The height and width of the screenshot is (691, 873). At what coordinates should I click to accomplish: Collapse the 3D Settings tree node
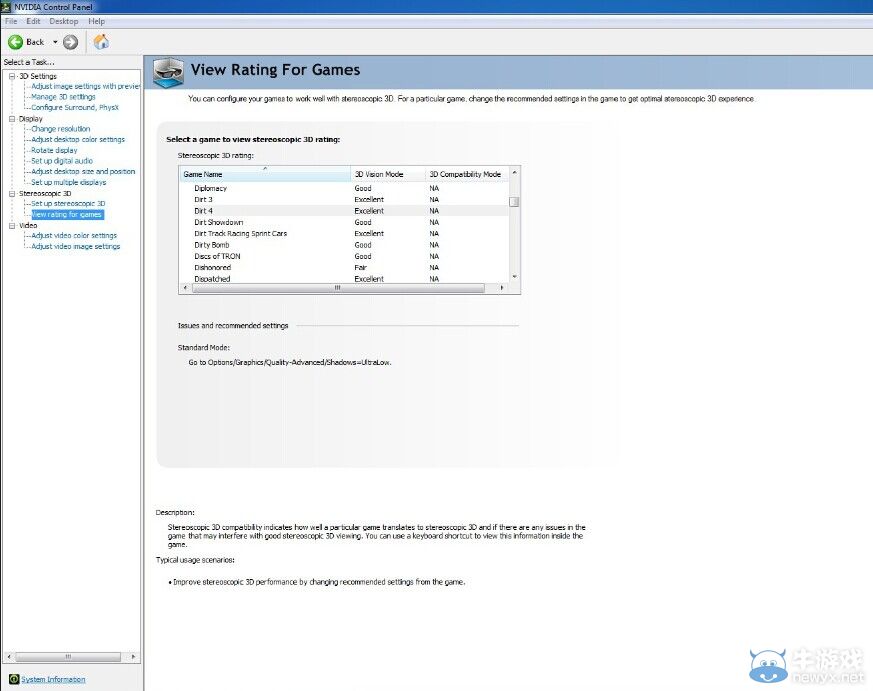(x=12, y=76)
